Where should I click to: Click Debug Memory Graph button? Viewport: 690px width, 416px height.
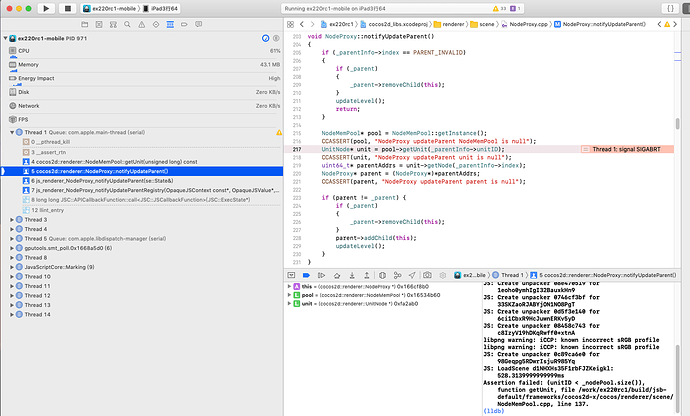point(397,275)
